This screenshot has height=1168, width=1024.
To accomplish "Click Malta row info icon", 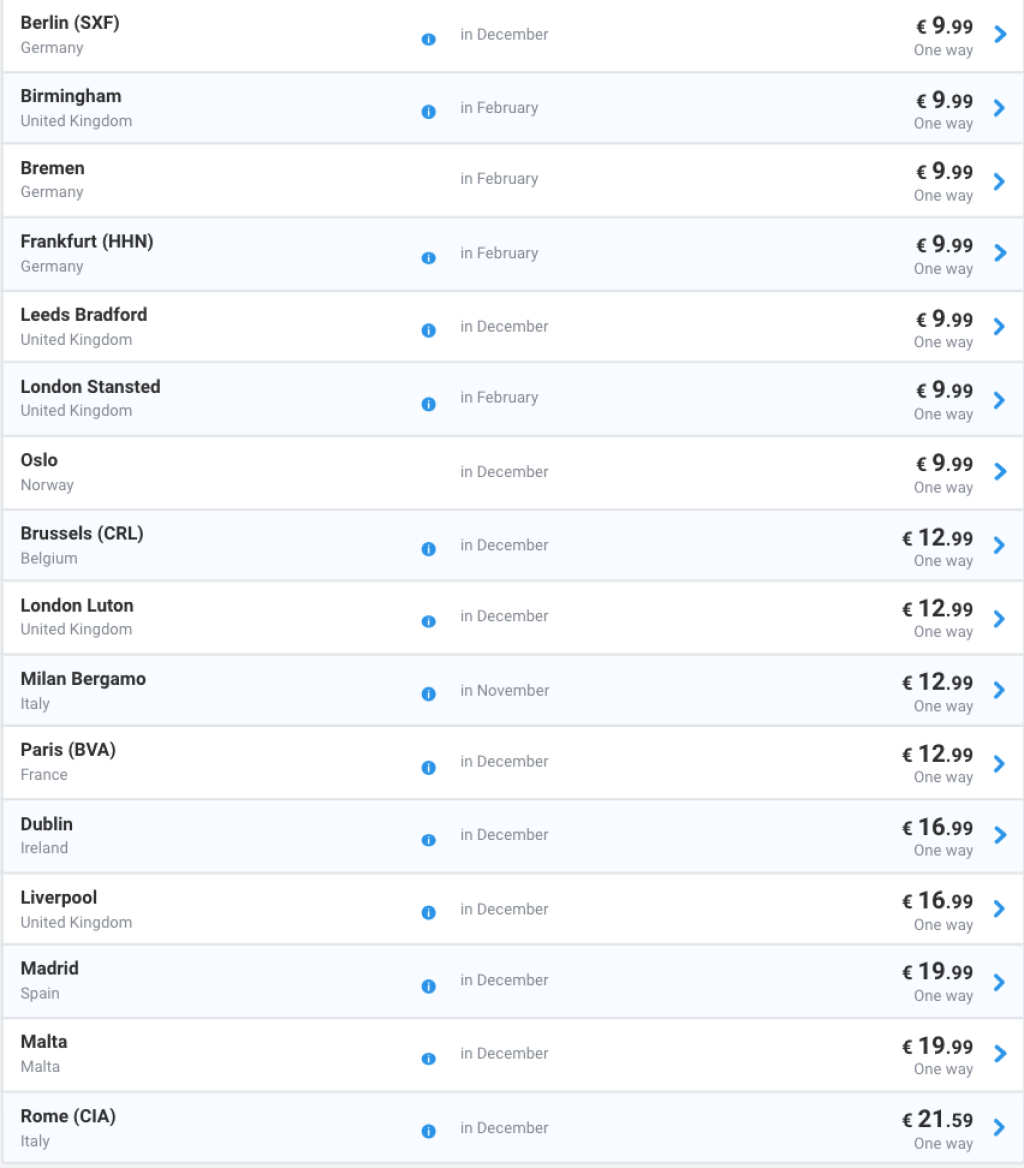I will 428,1058.
